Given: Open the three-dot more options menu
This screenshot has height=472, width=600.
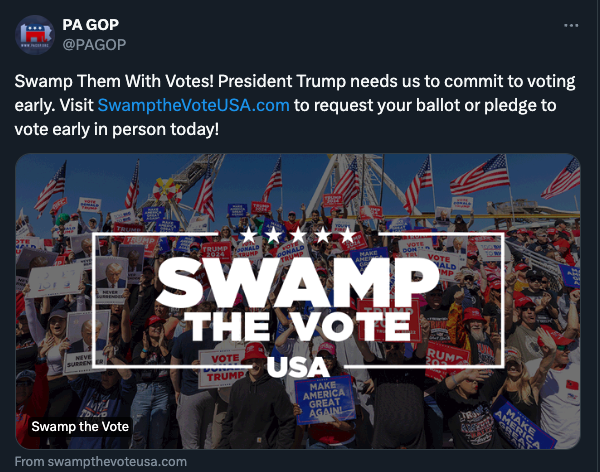Looking at the screenshot, I should point(571,25).
